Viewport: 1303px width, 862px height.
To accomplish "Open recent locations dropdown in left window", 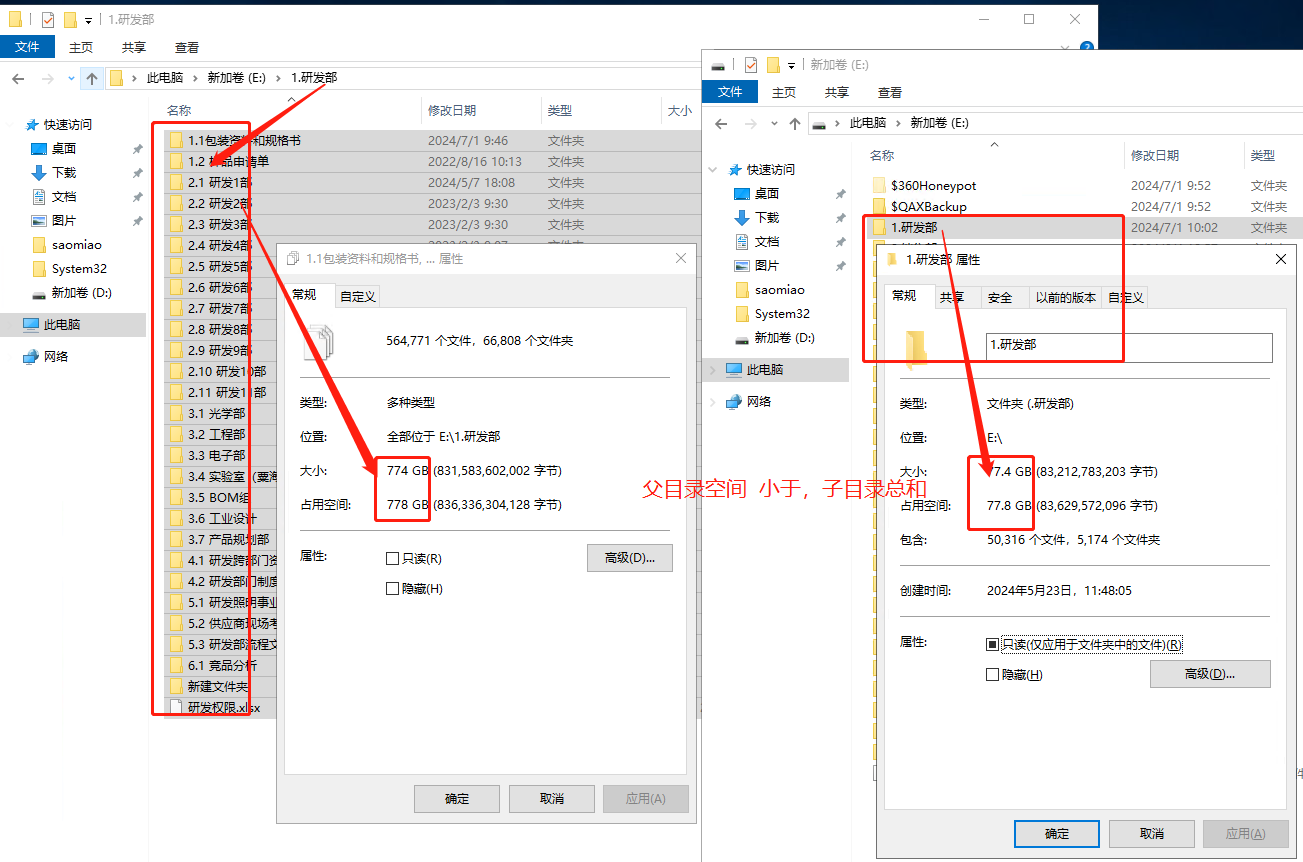I will coord(71,78).
